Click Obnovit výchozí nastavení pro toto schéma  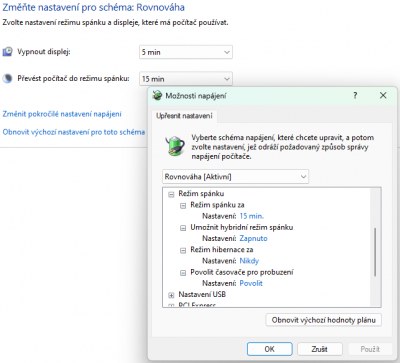[74, 132]
